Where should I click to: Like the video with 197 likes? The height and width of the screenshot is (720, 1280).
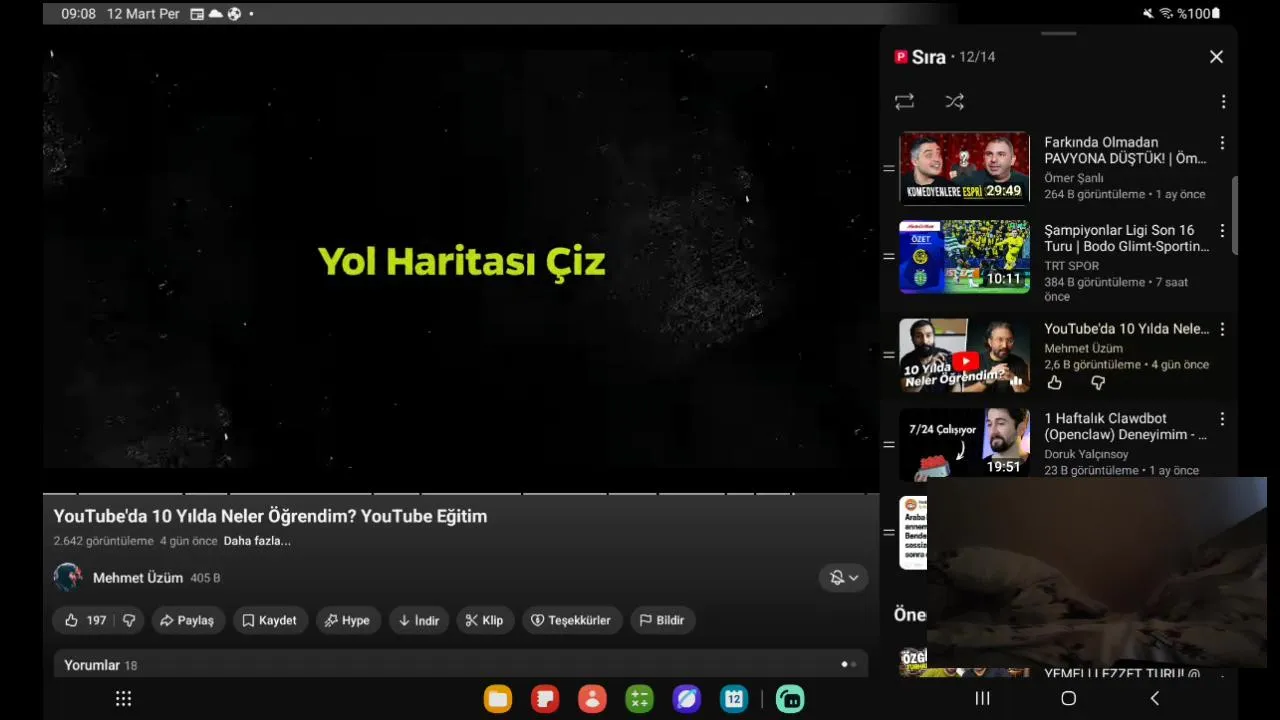84,620
